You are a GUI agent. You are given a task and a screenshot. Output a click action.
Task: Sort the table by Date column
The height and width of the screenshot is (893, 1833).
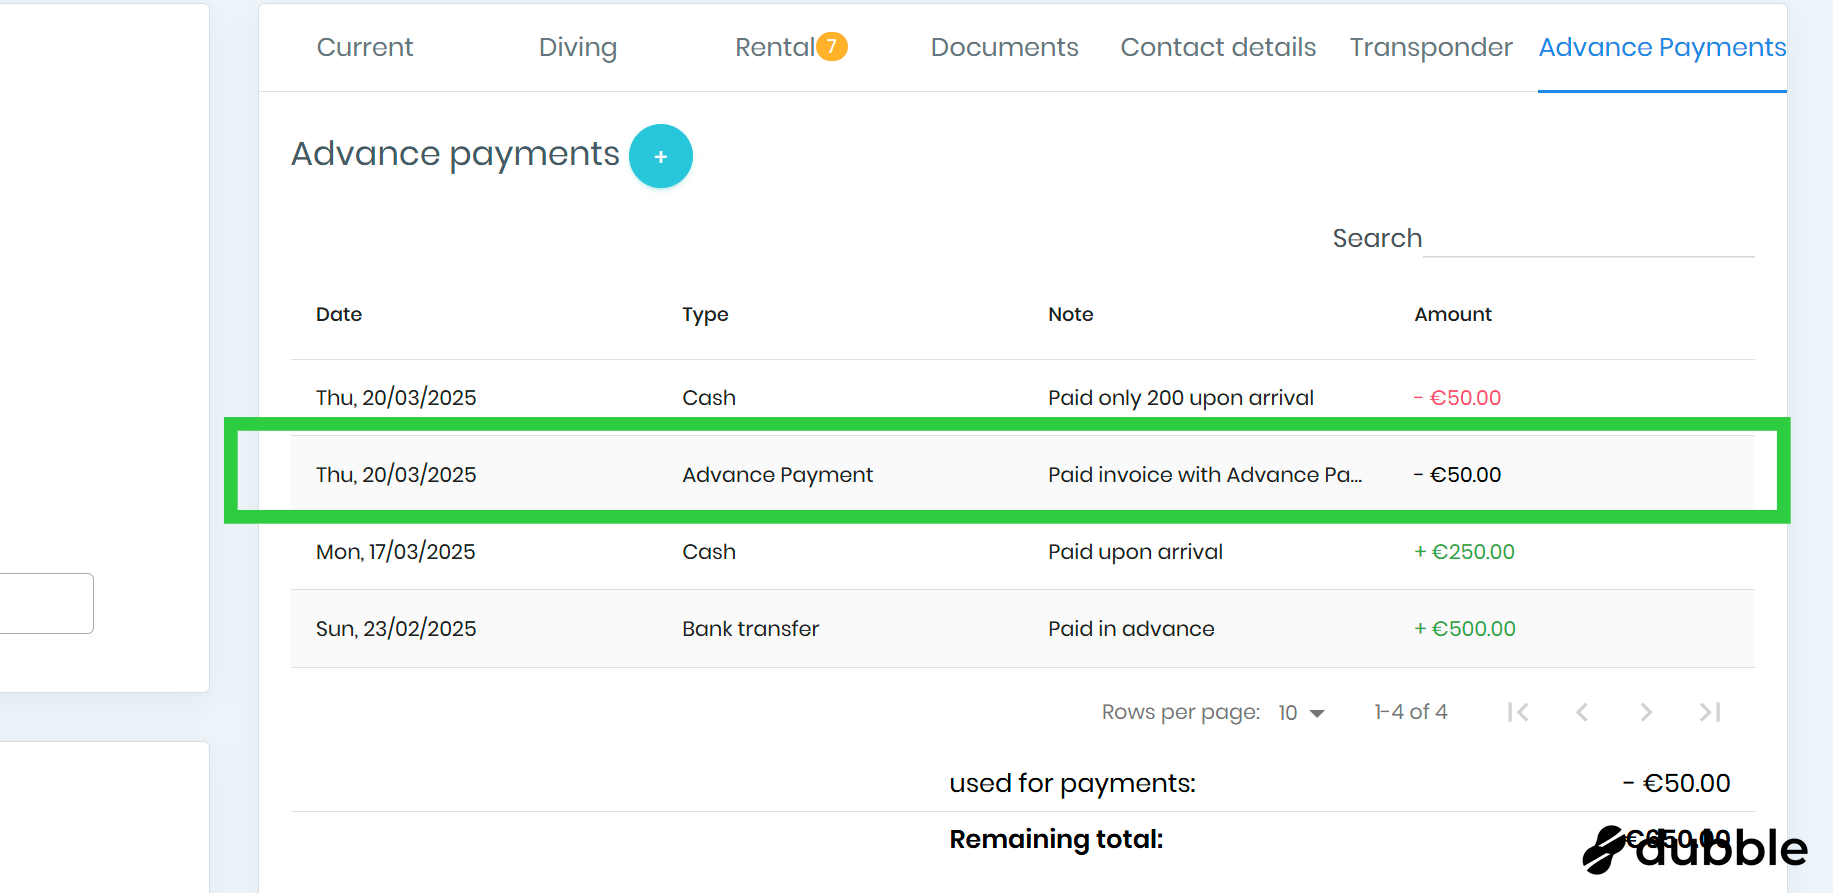(339, 314)
